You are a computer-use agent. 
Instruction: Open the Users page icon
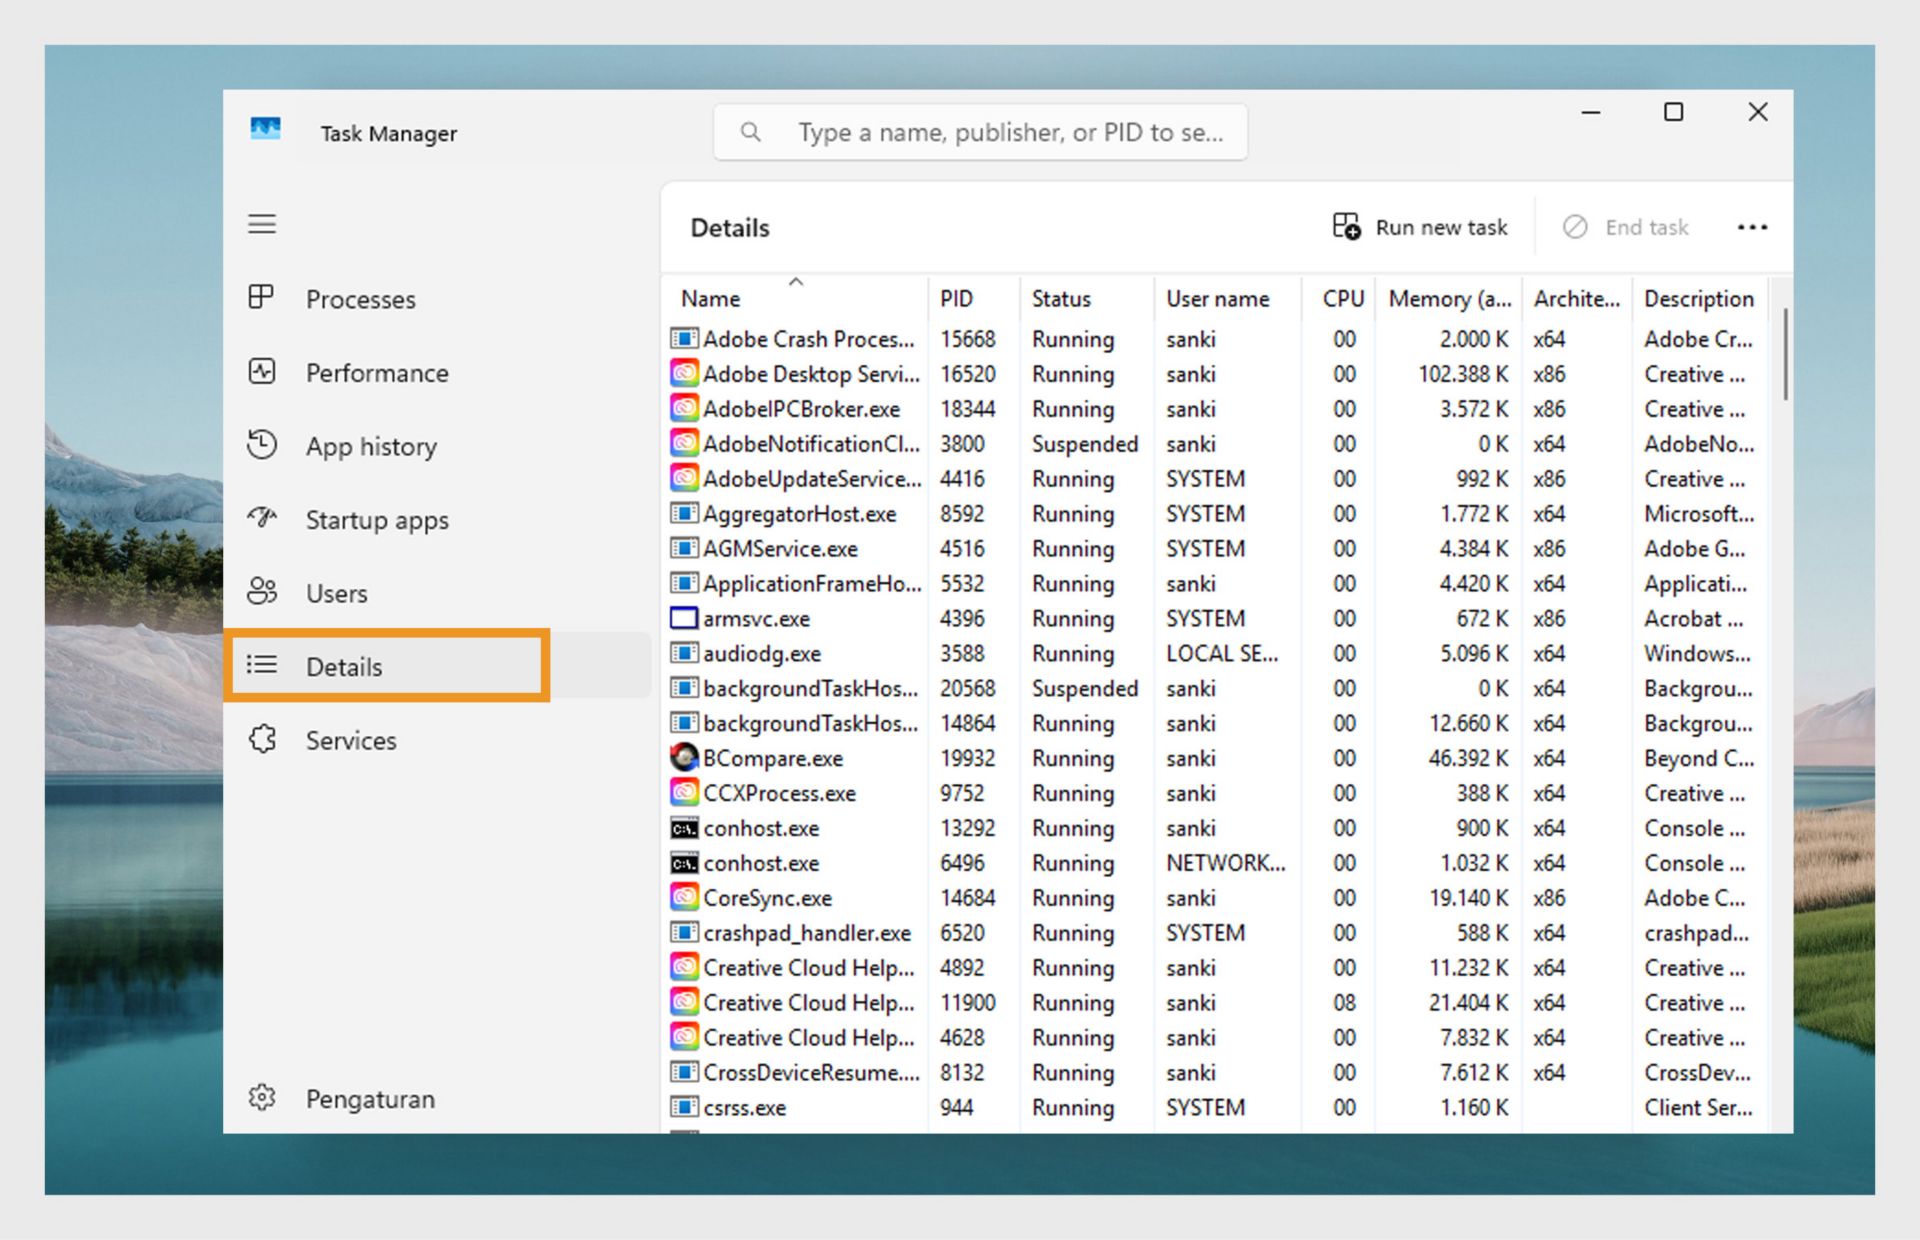click(262, 592)
